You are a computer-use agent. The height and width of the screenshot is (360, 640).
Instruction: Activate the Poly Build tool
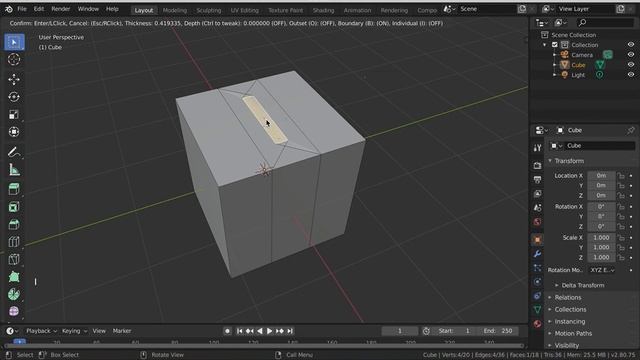(14, 277)
